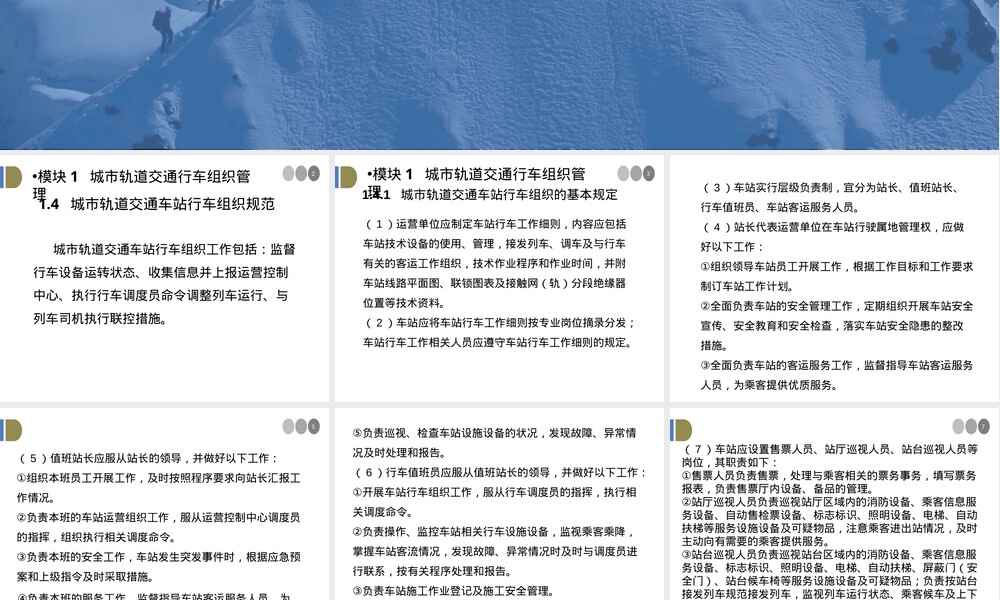This screenshot has width=1000, height=600.
Task: Click the slide number 7 badge
Action: click(x=983, y=427)
